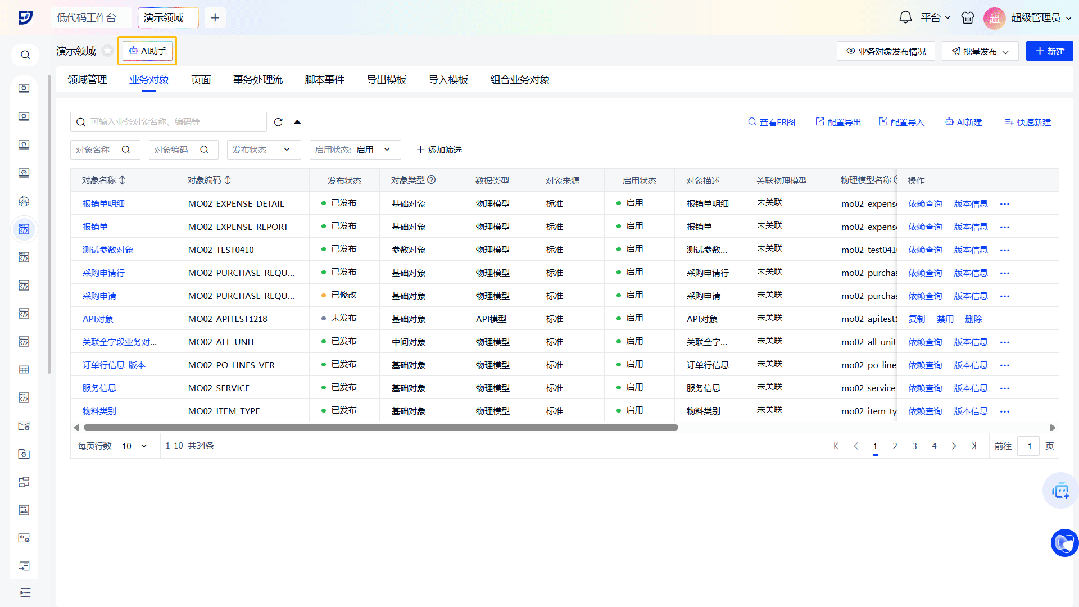Click the refresh icon beside the search box

click(x=278, y=122)
